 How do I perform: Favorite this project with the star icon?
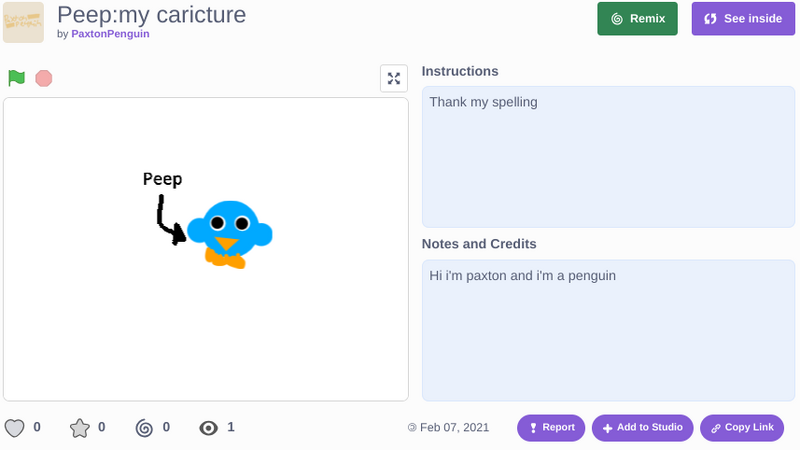(80, 428)
